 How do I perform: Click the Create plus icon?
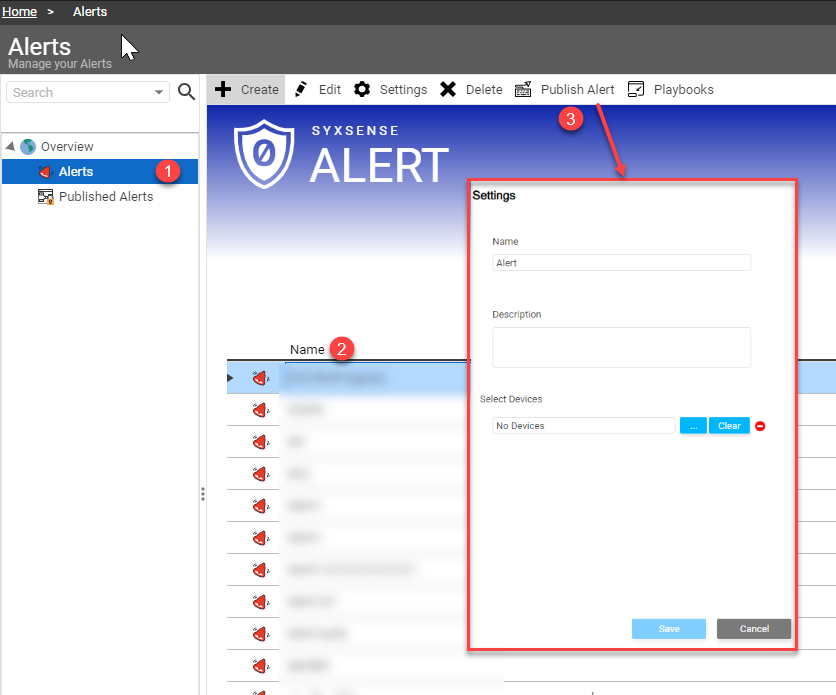pyautogui.click(x=224, y=89)
